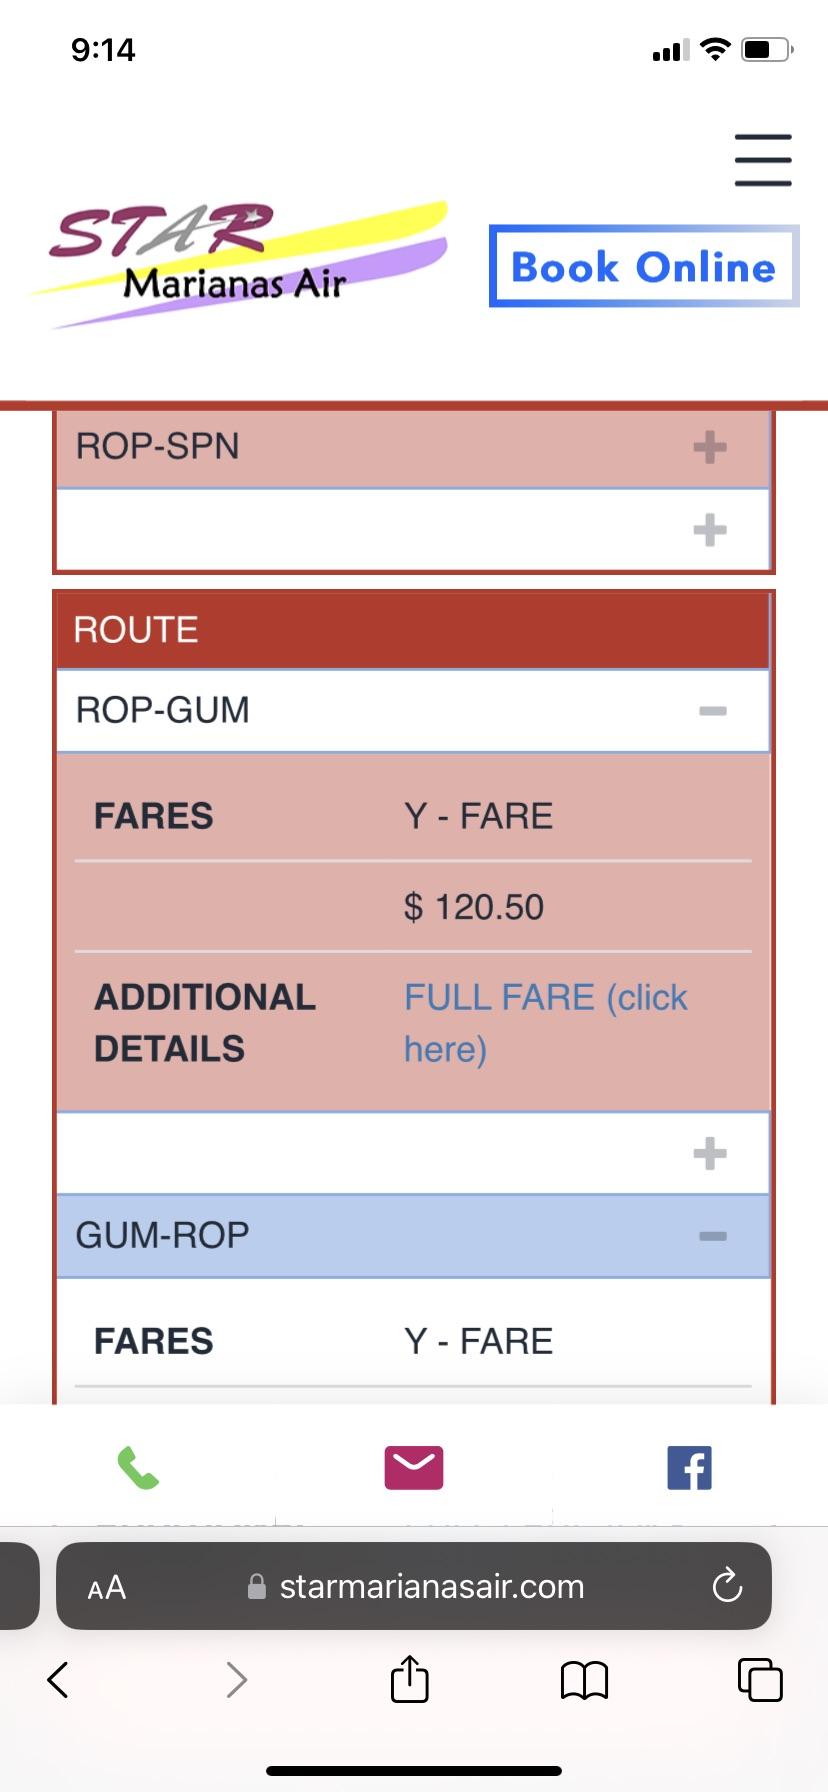Viewport: 828px width, 1792px height.
Task: Expand the ROP-SPN route row
Action: click(413, 446)
